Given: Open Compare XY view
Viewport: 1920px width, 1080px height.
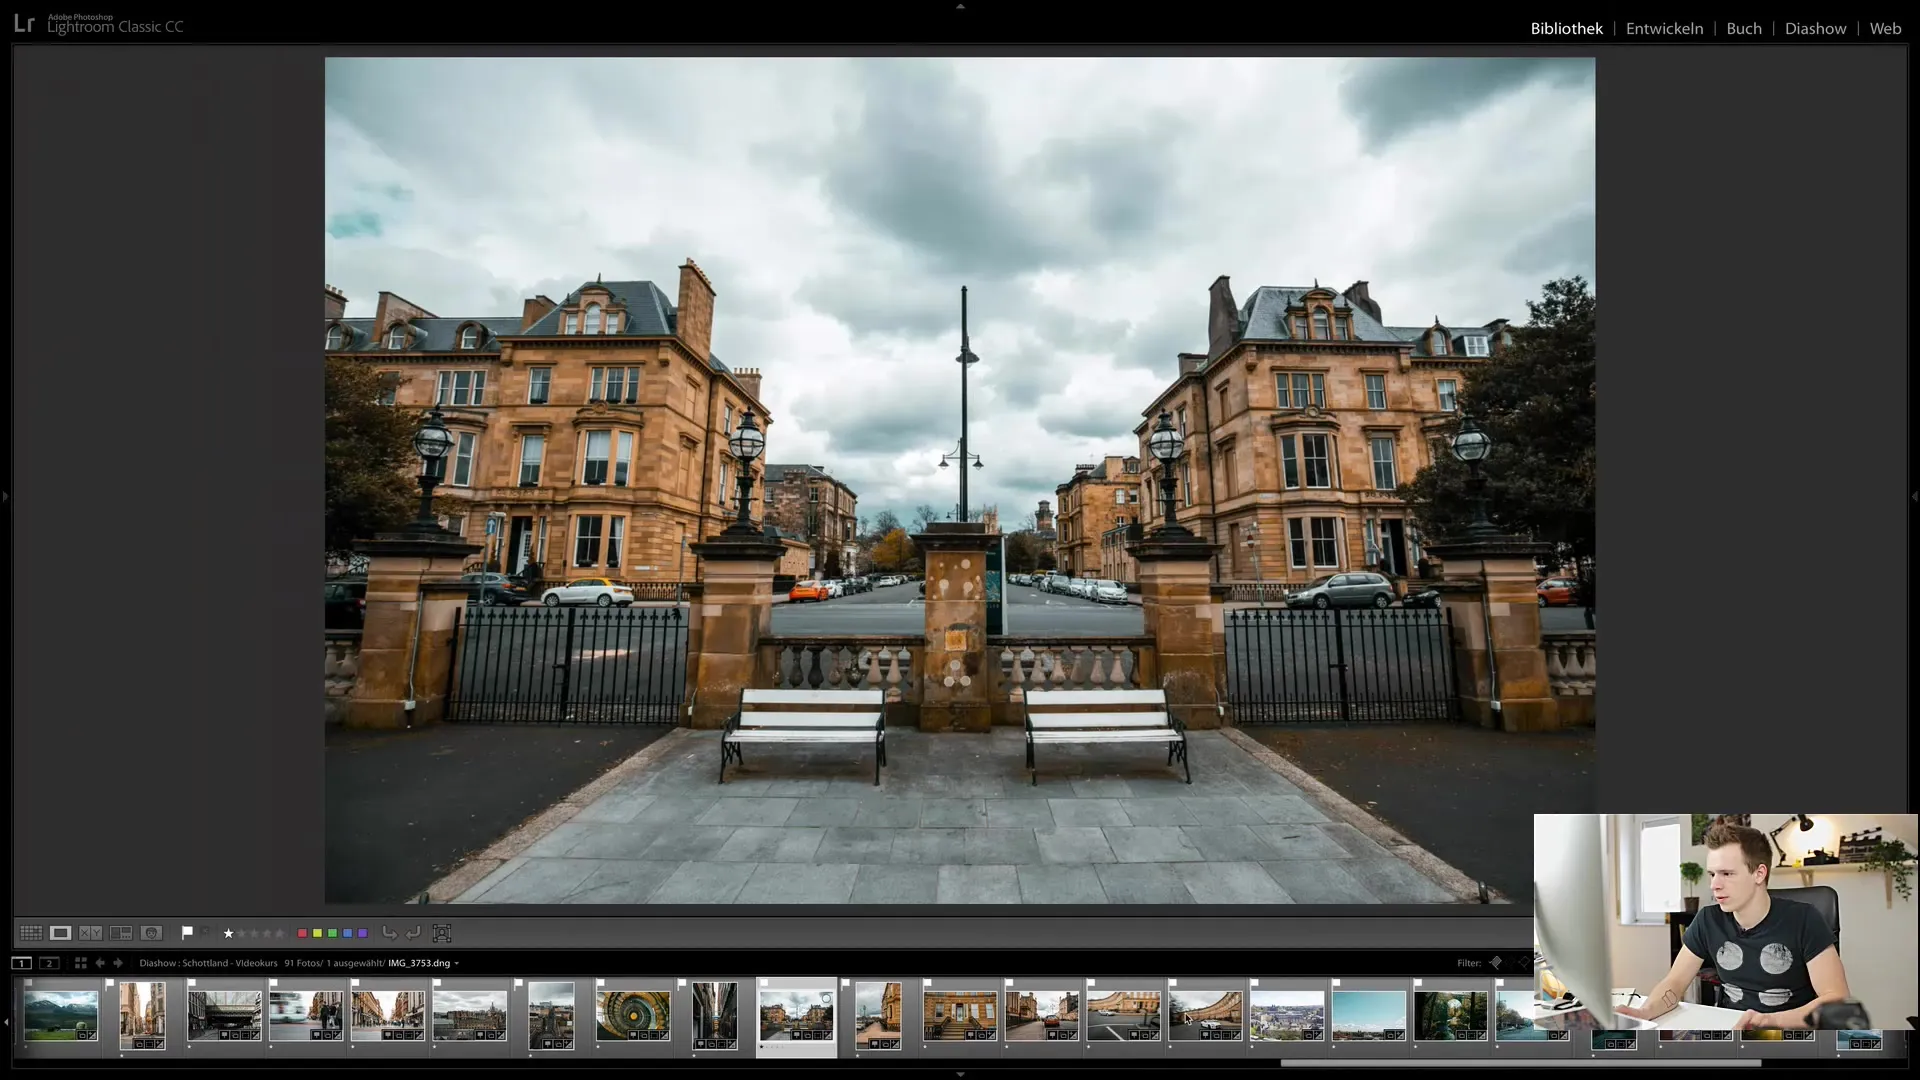Looking at the screenshot, I should [91, 933].
